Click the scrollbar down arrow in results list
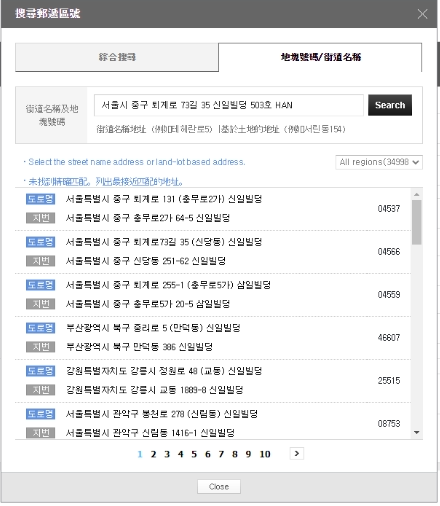The height and width of the screenshot is (506, 440). [417, 432]
